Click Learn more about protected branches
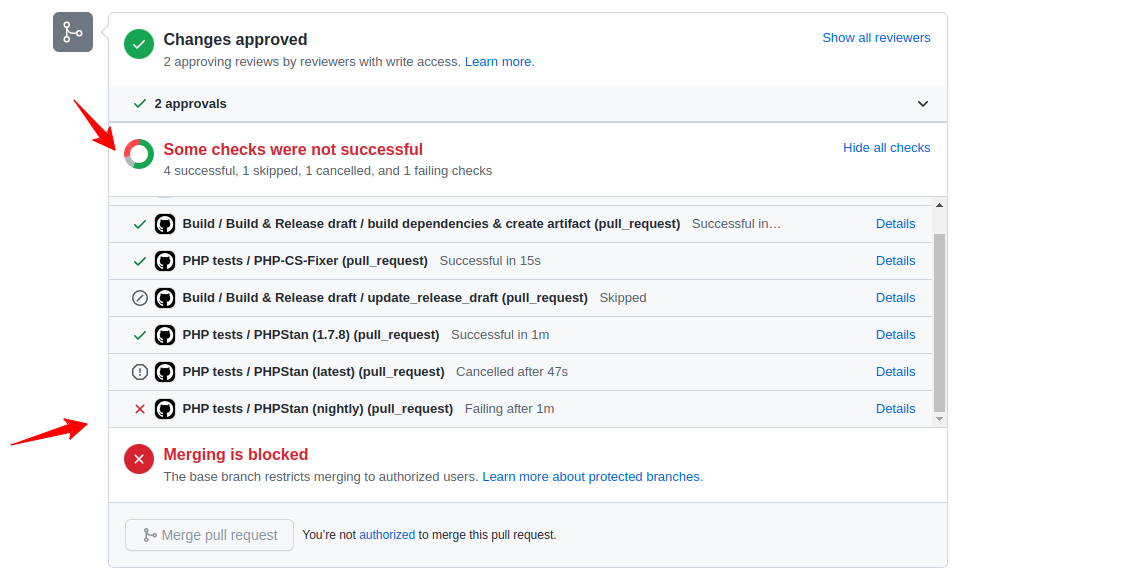 point(593,477)
